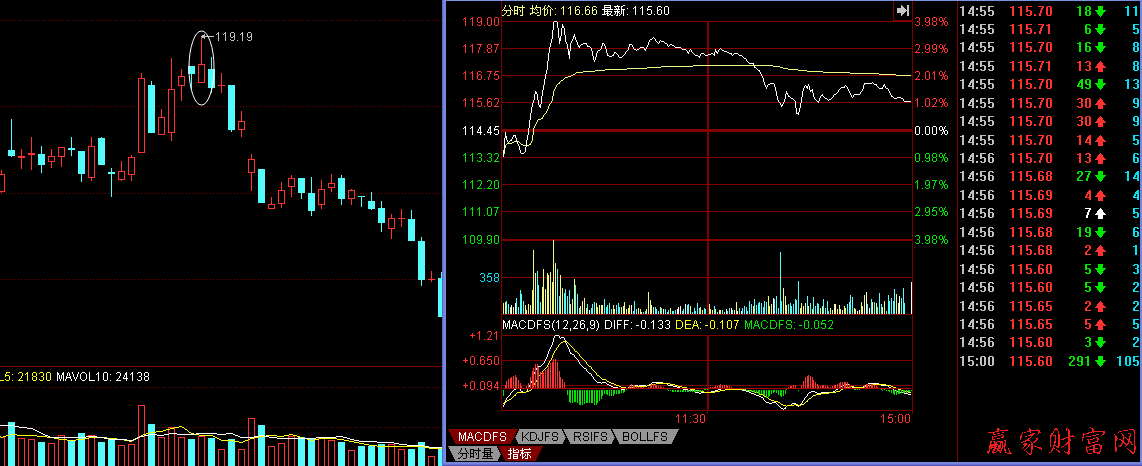Click the arrow-to-bar icon above intraday chart

902,10
